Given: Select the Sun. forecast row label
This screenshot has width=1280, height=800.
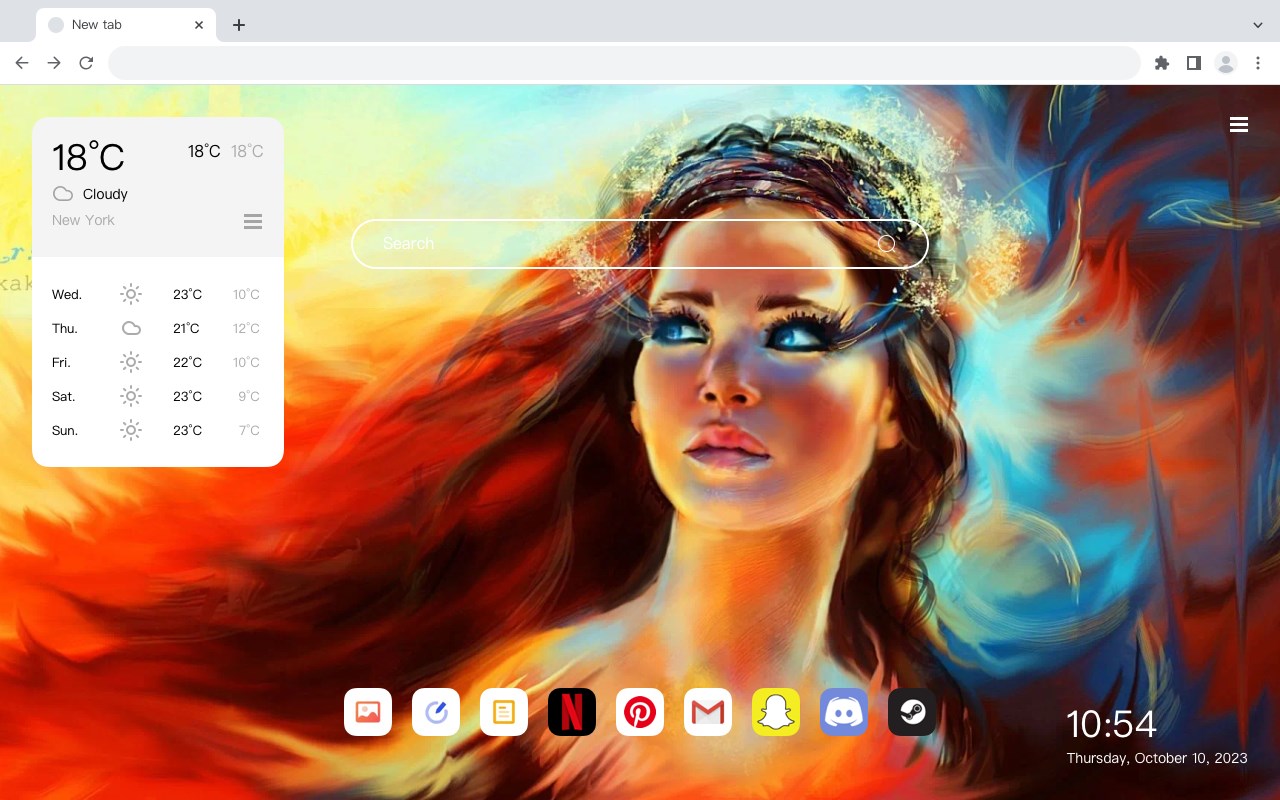Looking at the screenshot, I should [65, 431].
